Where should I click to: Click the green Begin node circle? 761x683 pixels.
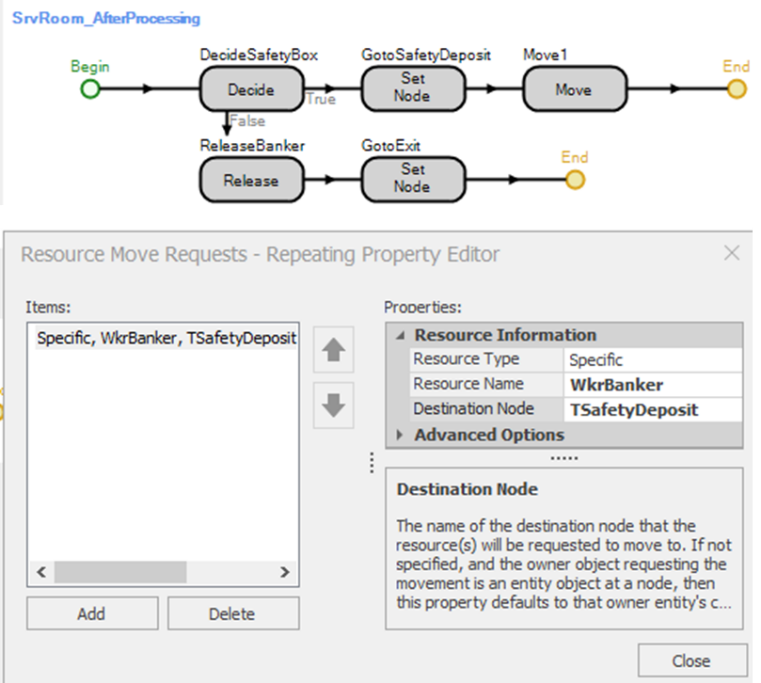click(90, 89)
